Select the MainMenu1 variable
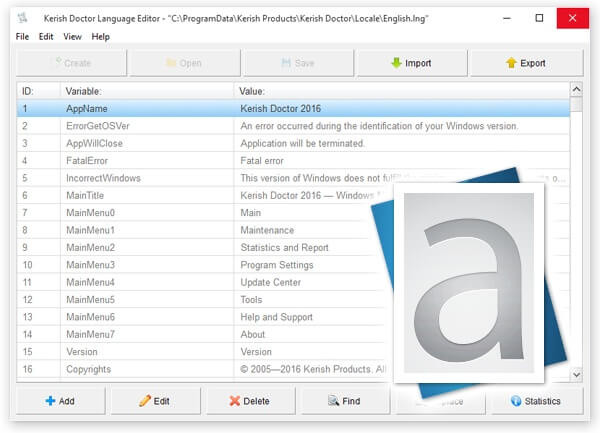 (x=90, y=230)
